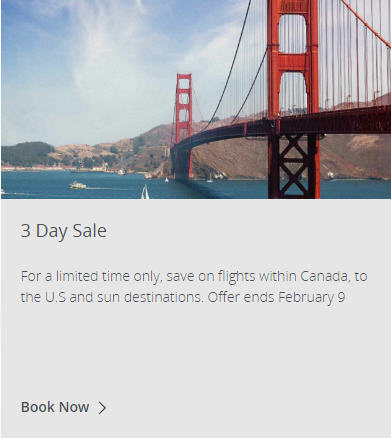Click the white sailboat at photo bottom
Screen dimensions: 391x438
pyautogui.click(x=145, y=192)
